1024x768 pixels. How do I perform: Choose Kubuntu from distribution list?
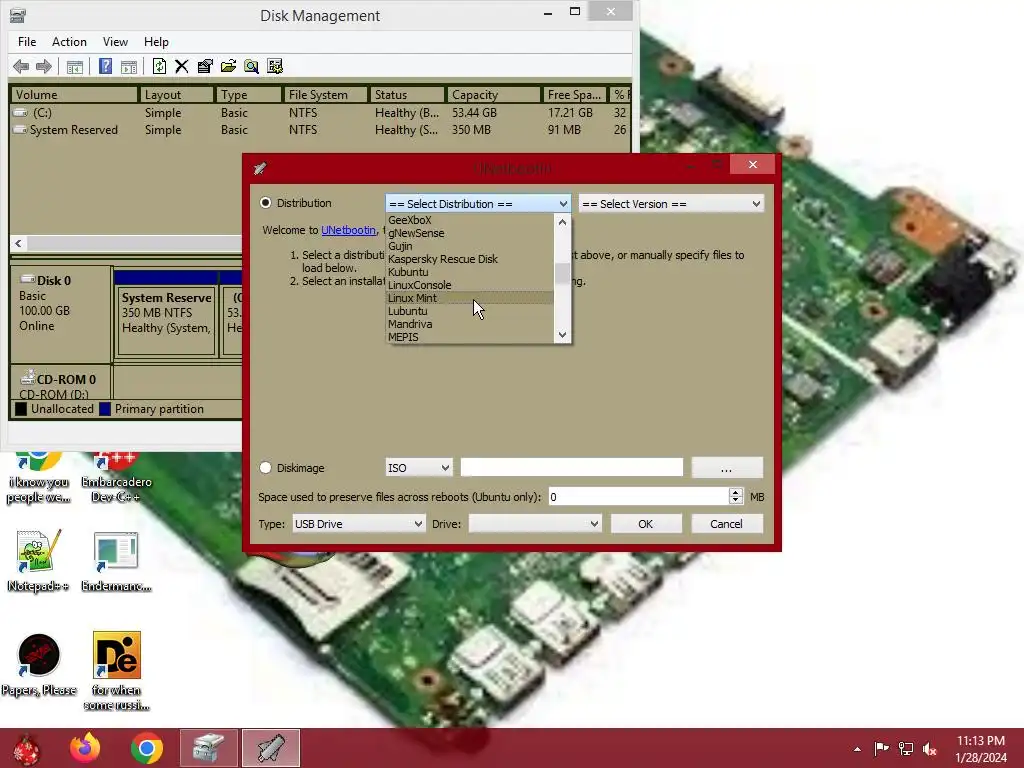tap(470, 272)
